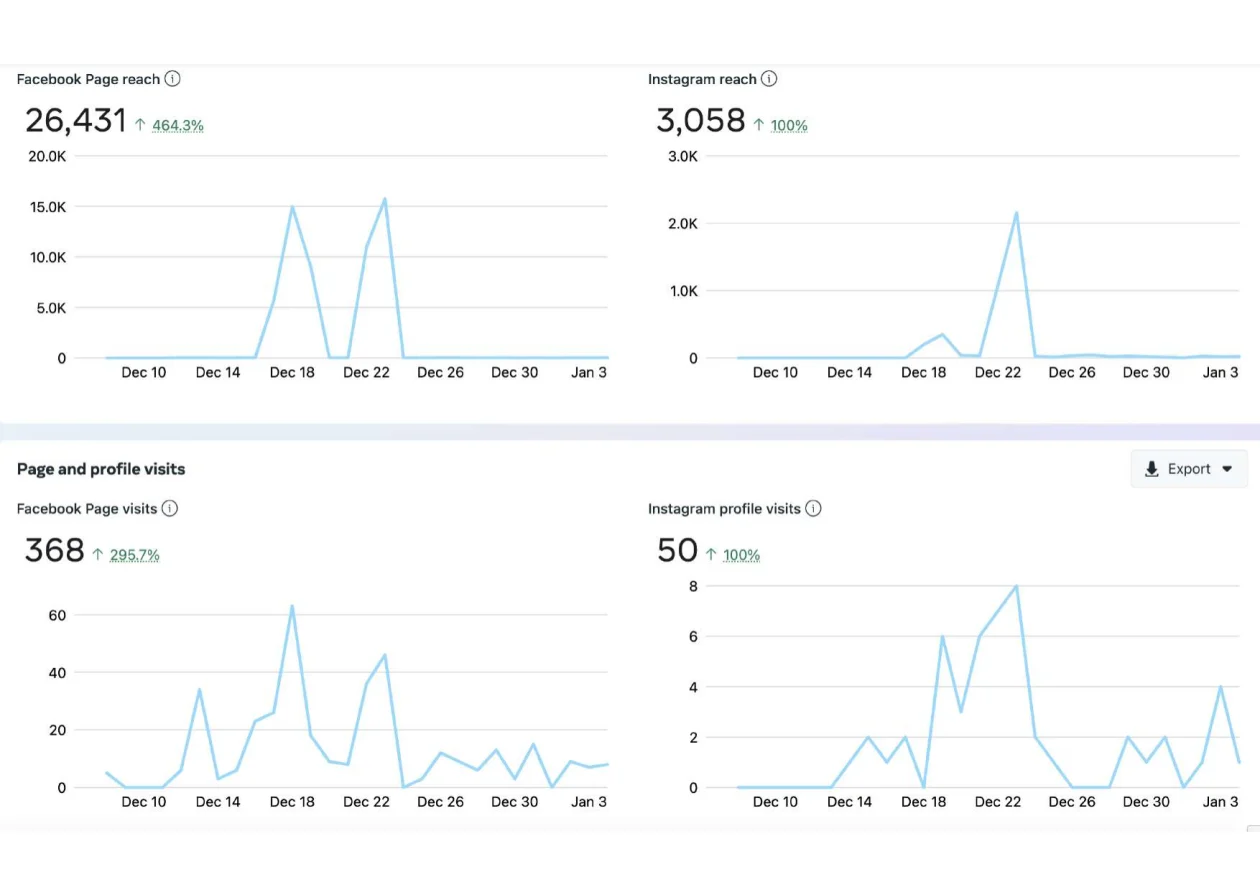Image resolution: width=1260 pixels, height=890 pixels.
Task: Click the Dec 22 peak on Facebook Page reach chart
Action: [384, 198]
